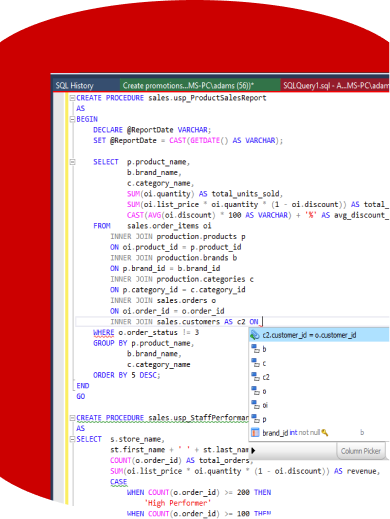Image resolution: width=390 pixels, height=519 pixels.
Task: Select the c2.customer_id = o.customer_id suggestion
Action: [x=319, y=335]
